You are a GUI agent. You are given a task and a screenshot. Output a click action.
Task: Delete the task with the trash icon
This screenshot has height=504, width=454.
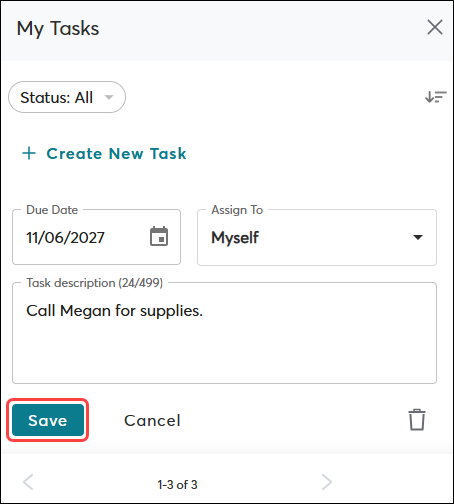(x=417, y=420)
